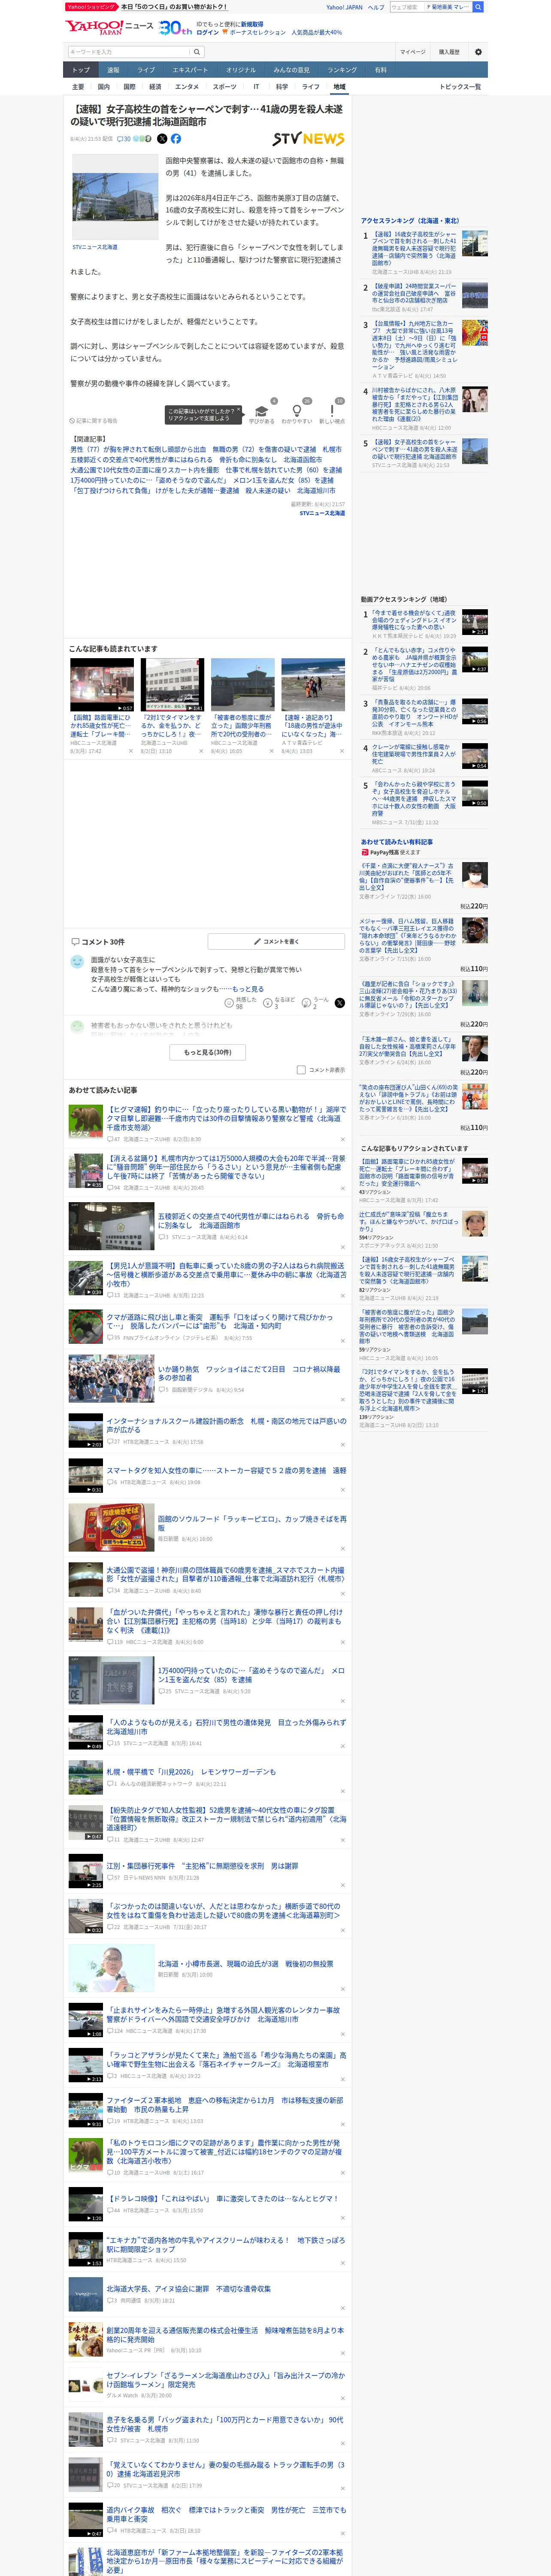Click the STVニュース北海道 source link below the article
Screen dimensions: 551x2576
[x=322, y=513]
